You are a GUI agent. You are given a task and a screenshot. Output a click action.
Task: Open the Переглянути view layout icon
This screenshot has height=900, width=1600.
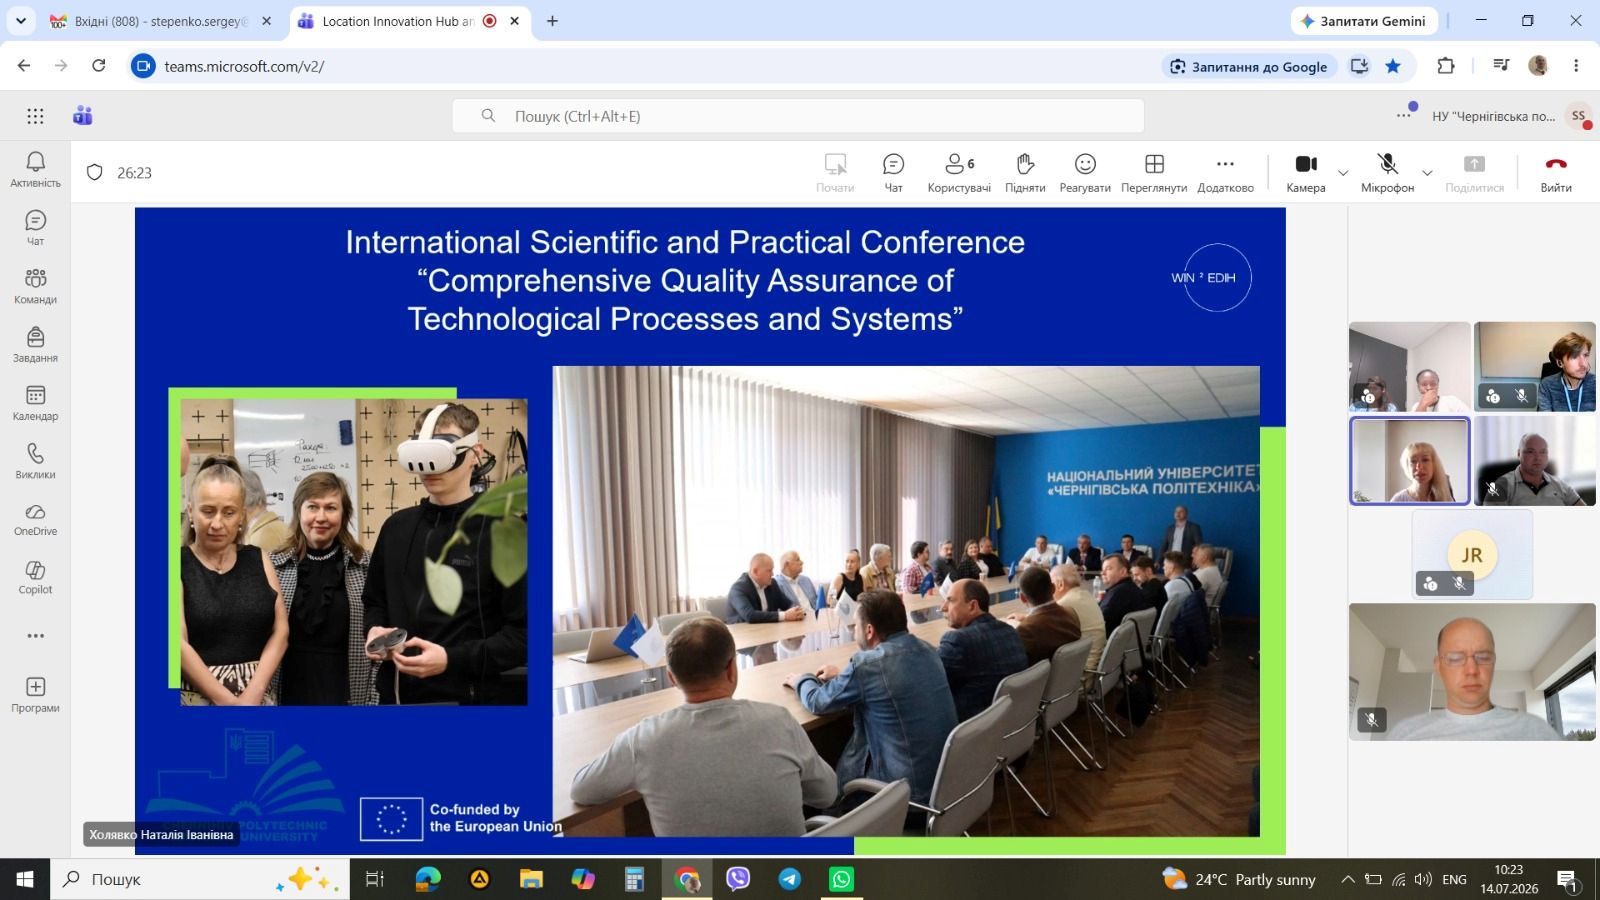[1154, 173]
